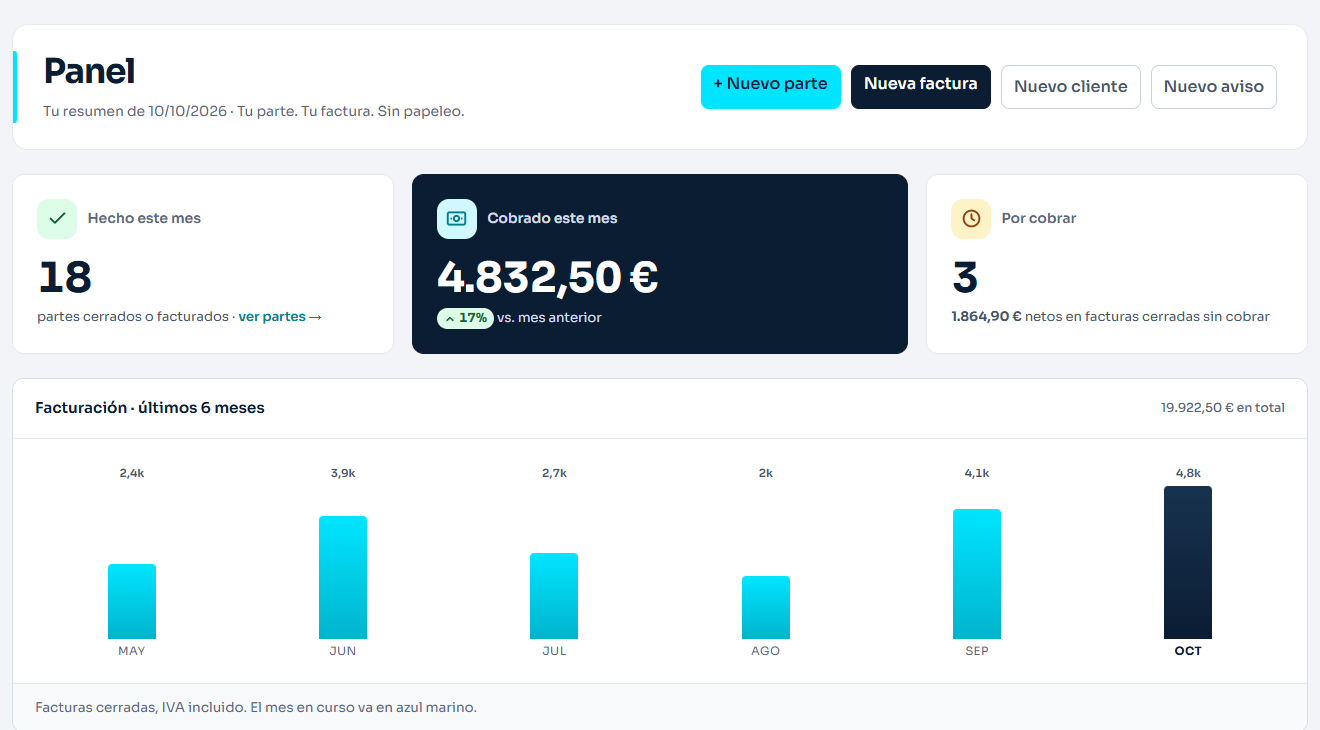Click the Panel page heading

click(x=90, y=72)
